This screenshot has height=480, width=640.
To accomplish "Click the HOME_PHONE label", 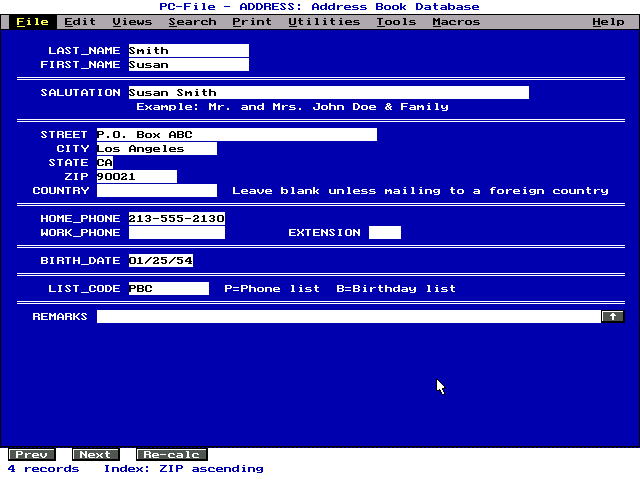I will point(80,218).
